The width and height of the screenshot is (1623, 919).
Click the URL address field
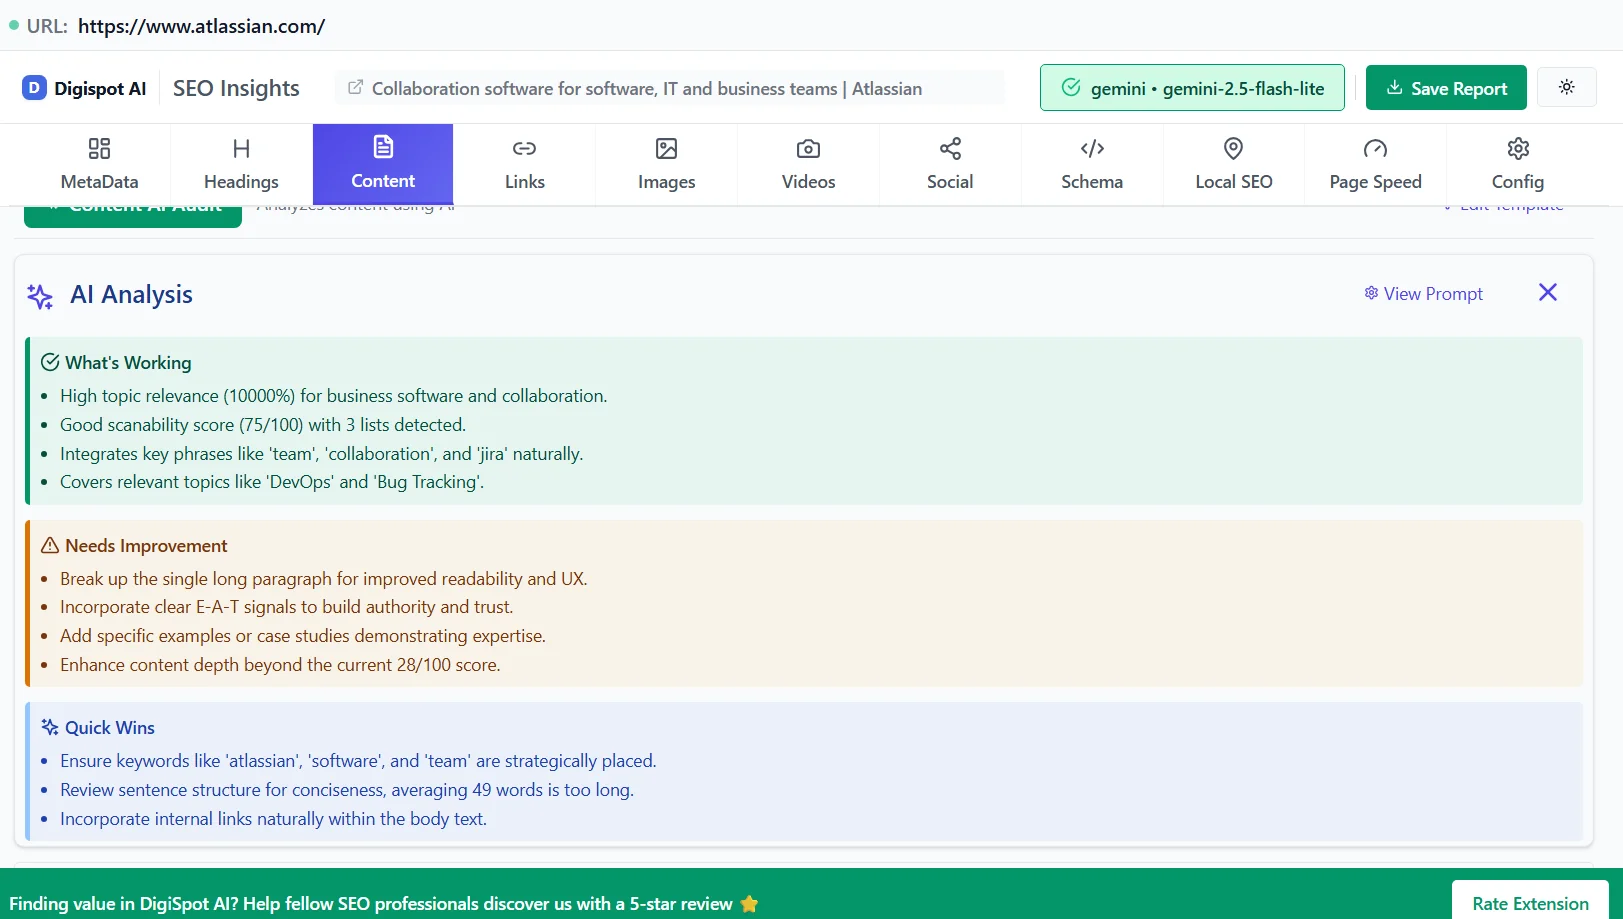200,26
